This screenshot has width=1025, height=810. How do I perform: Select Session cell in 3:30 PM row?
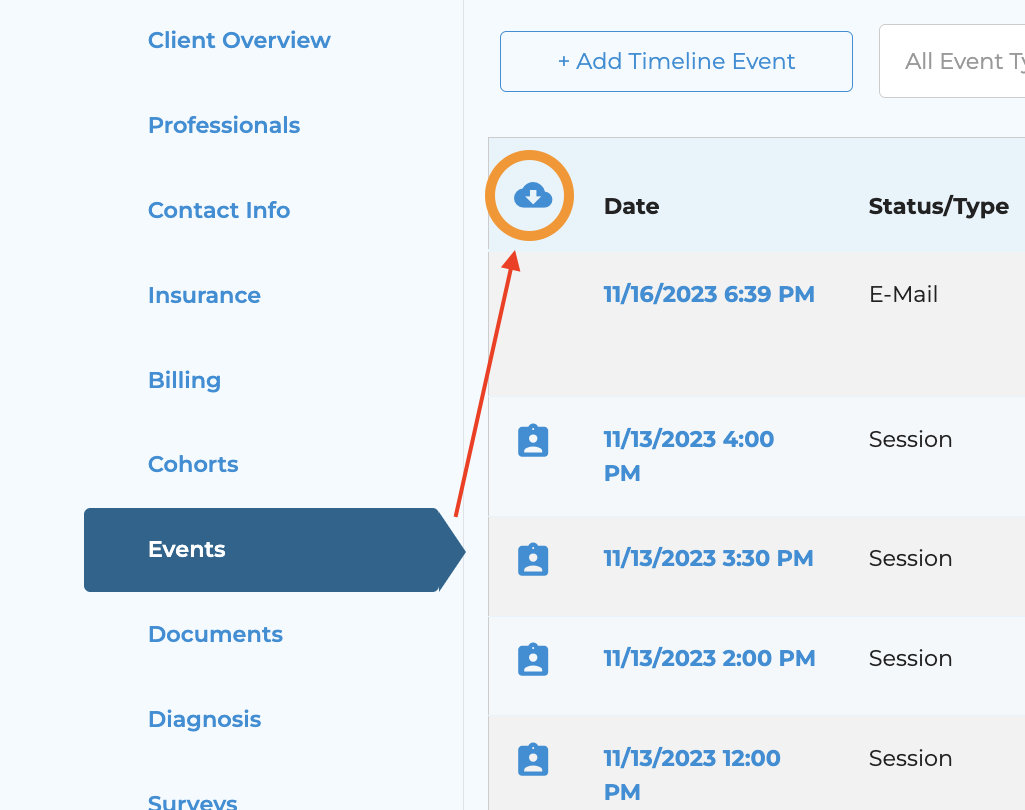(910, 558)
